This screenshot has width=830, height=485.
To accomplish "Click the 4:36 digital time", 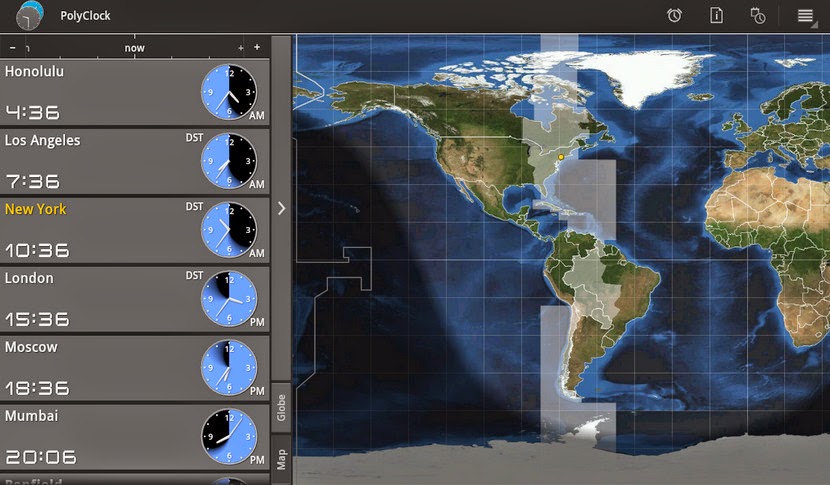I will tap(33, 112).
